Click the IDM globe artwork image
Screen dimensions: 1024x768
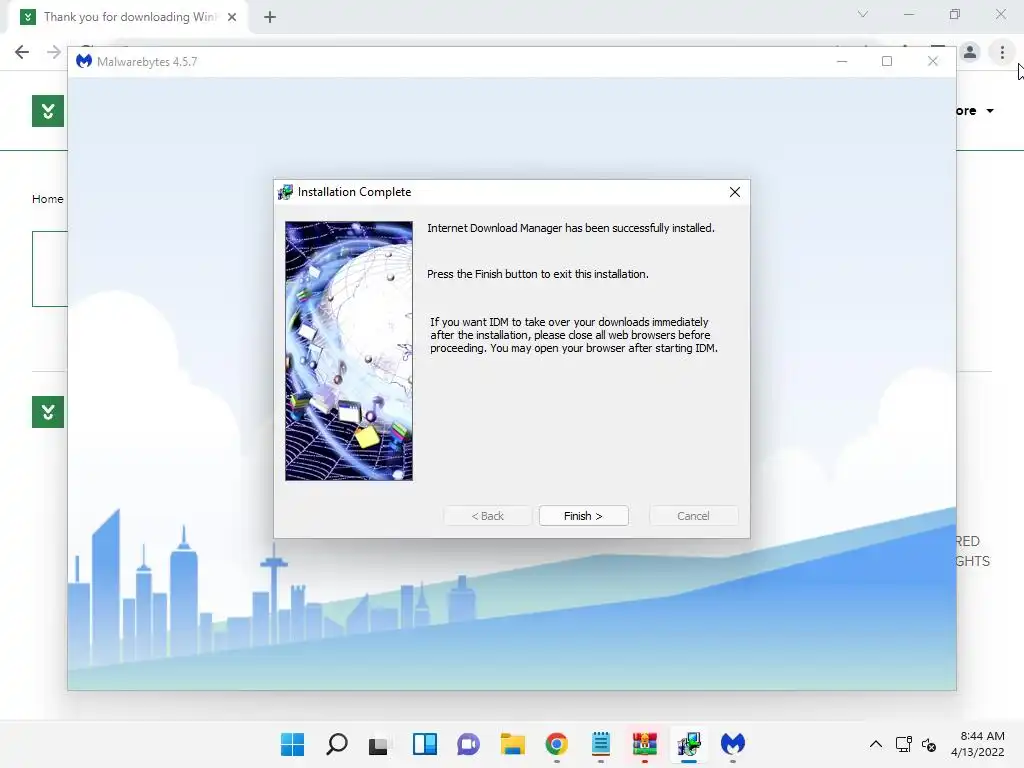[349, 351]
